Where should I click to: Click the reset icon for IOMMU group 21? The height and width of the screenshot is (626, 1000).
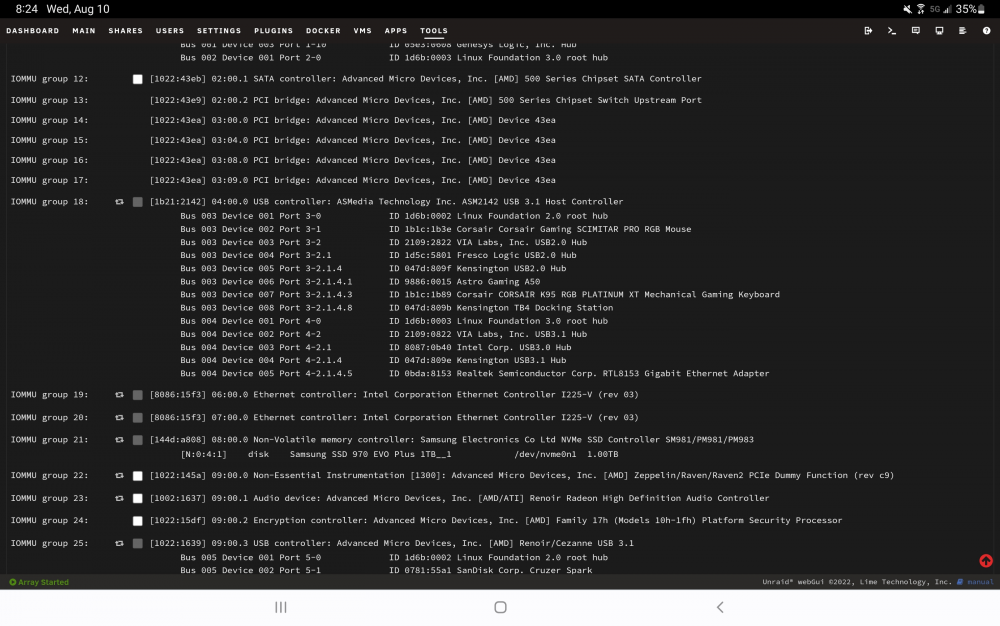pyautogui.click(x=119, y=440)
